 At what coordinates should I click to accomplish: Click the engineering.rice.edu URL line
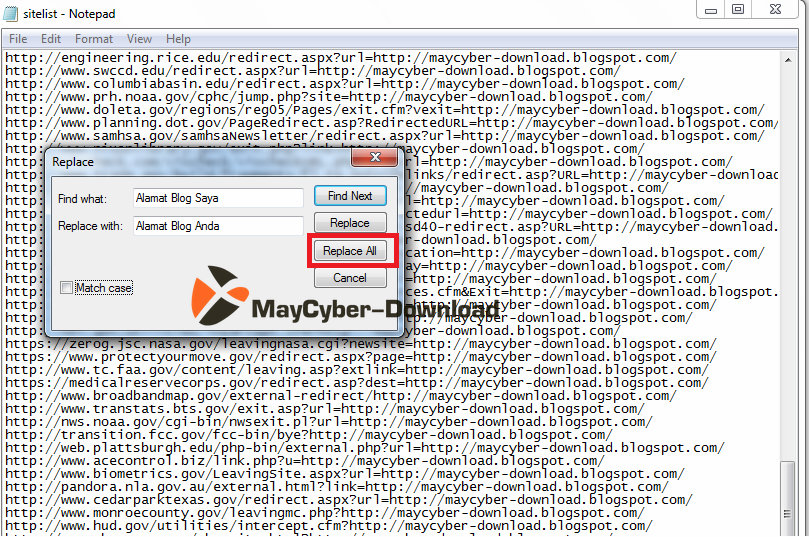pyautogui.click(x=341, y=58)
